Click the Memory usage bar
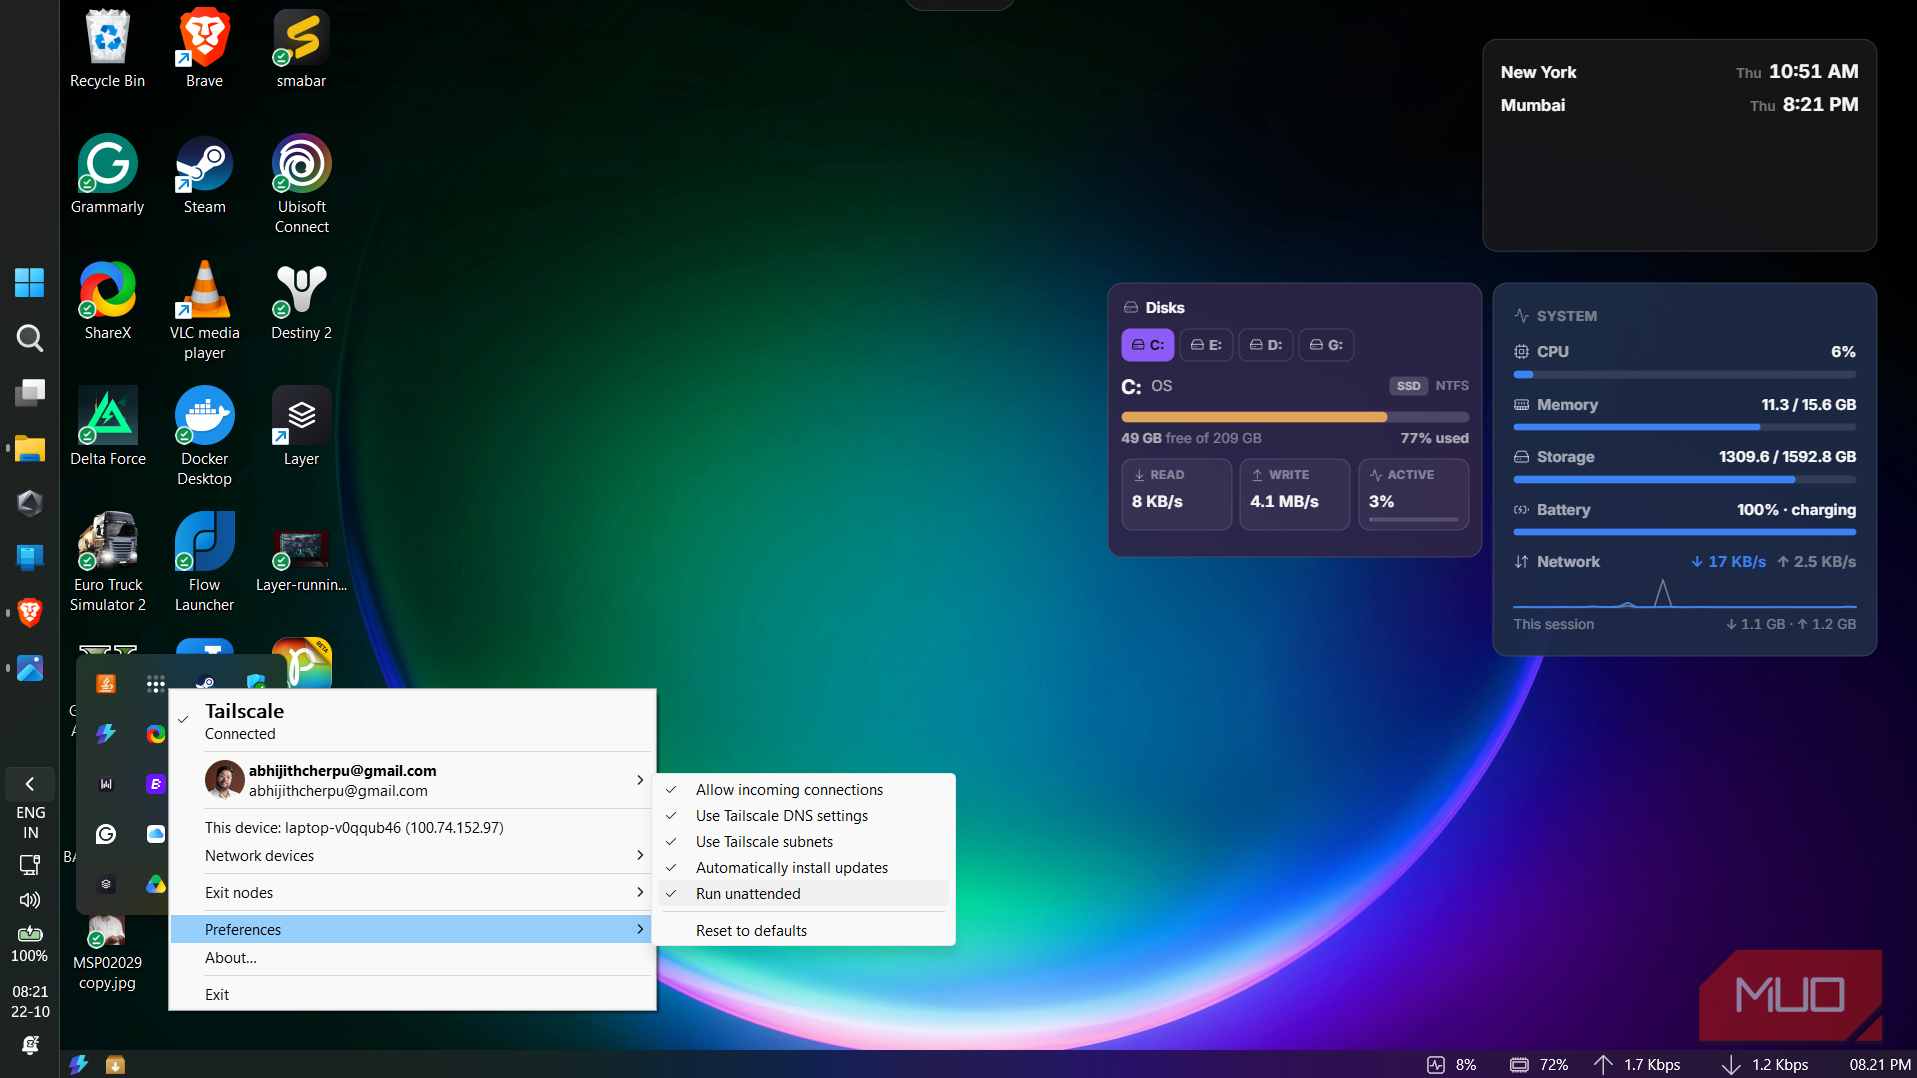Screen dimensions: 1917x1078 1684,427
